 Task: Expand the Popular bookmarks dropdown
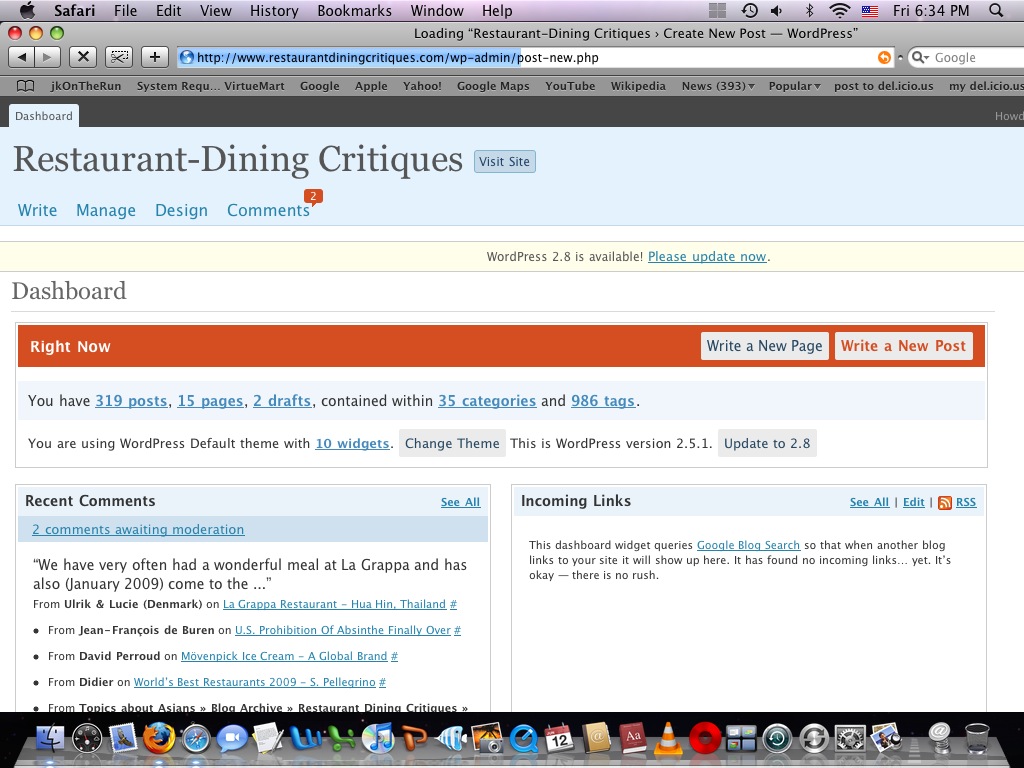click(x=794, y=86)
